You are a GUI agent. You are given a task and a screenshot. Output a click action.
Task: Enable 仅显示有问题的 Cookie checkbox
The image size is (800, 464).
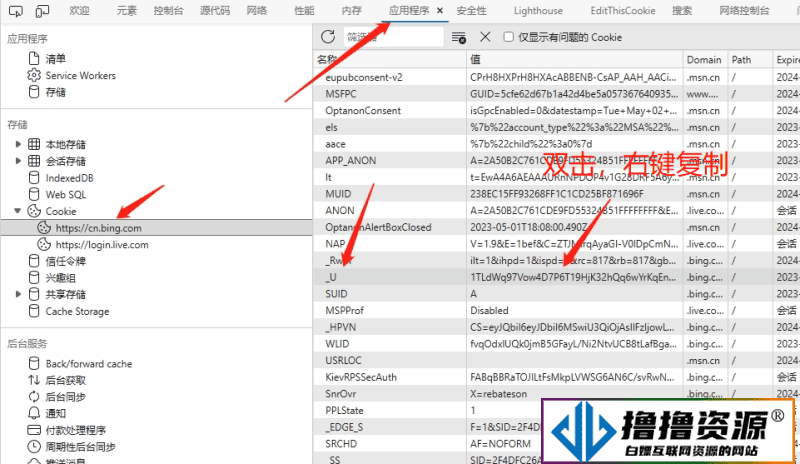click(x=508, y=37)
